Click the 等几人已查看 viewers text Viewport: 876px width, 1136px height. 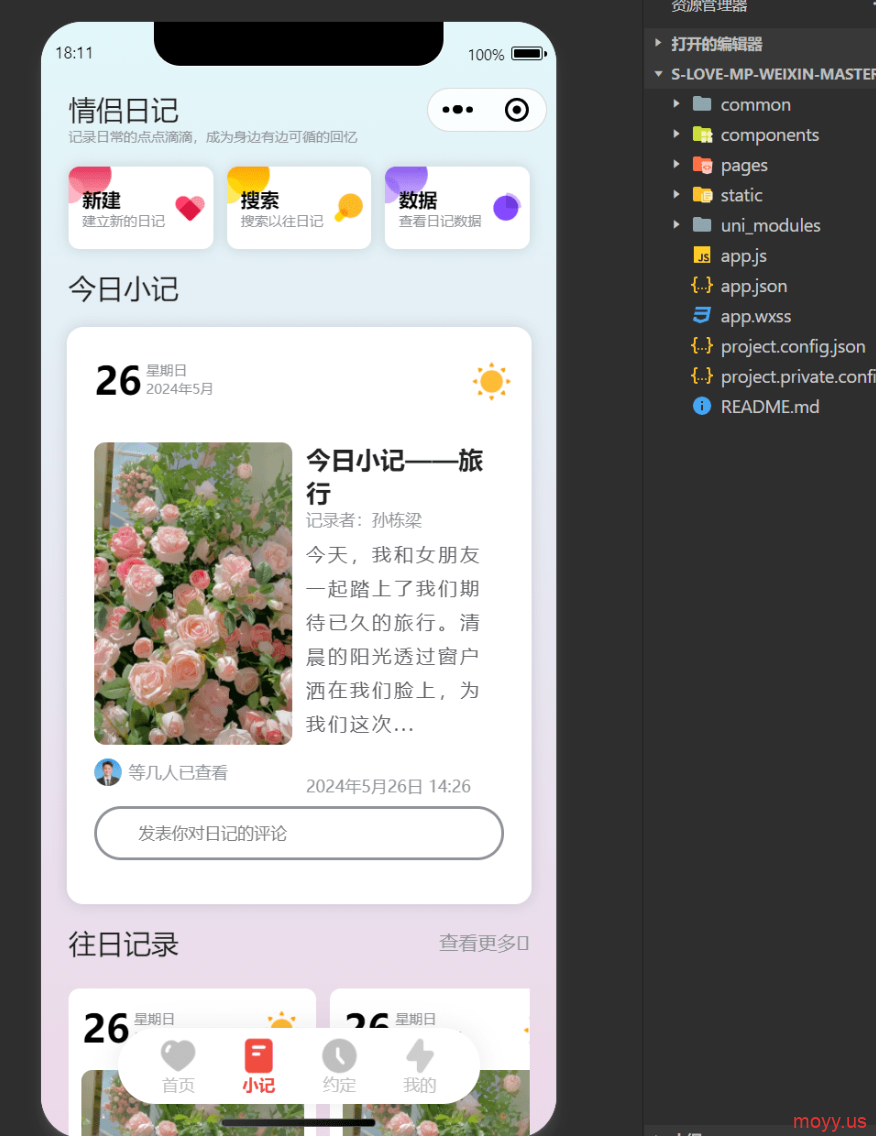point(178,773)
